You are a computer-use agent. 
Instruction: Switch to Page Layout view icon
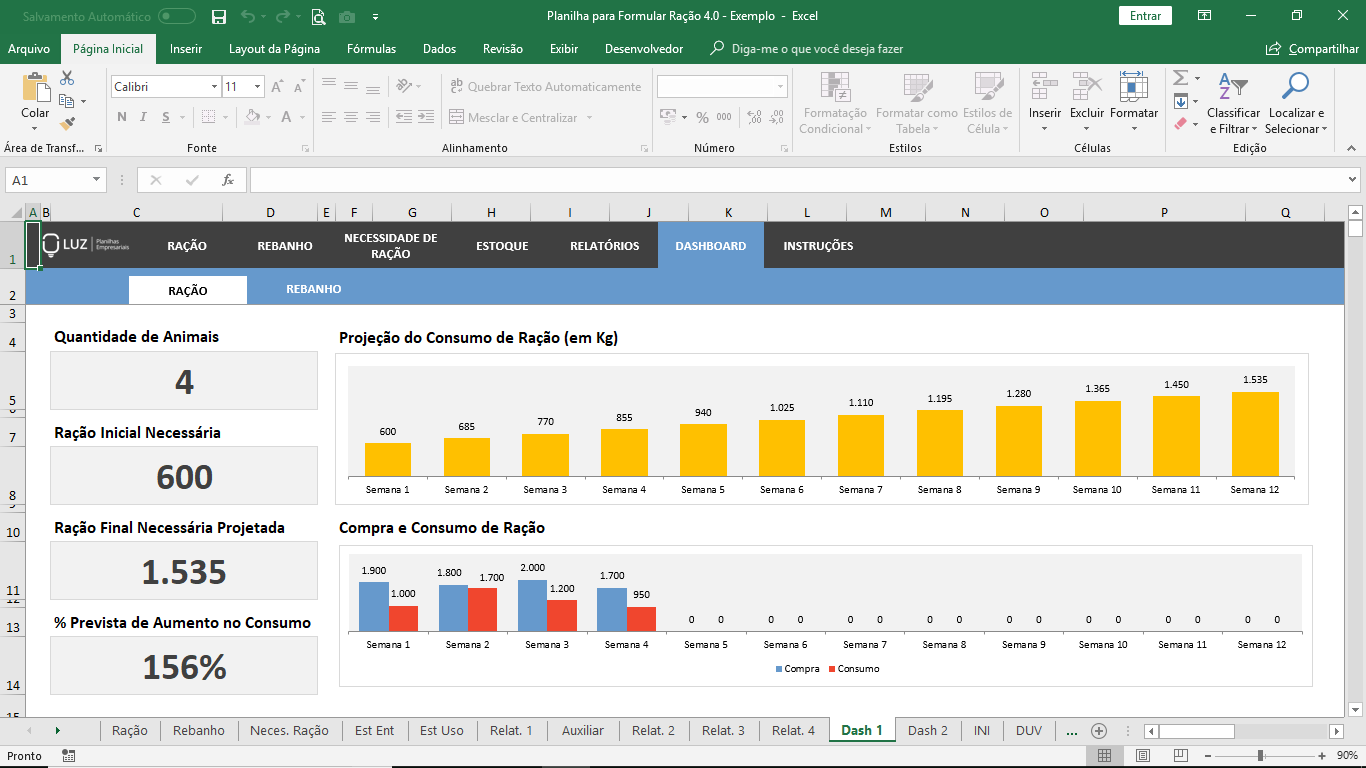point(1143,756)
